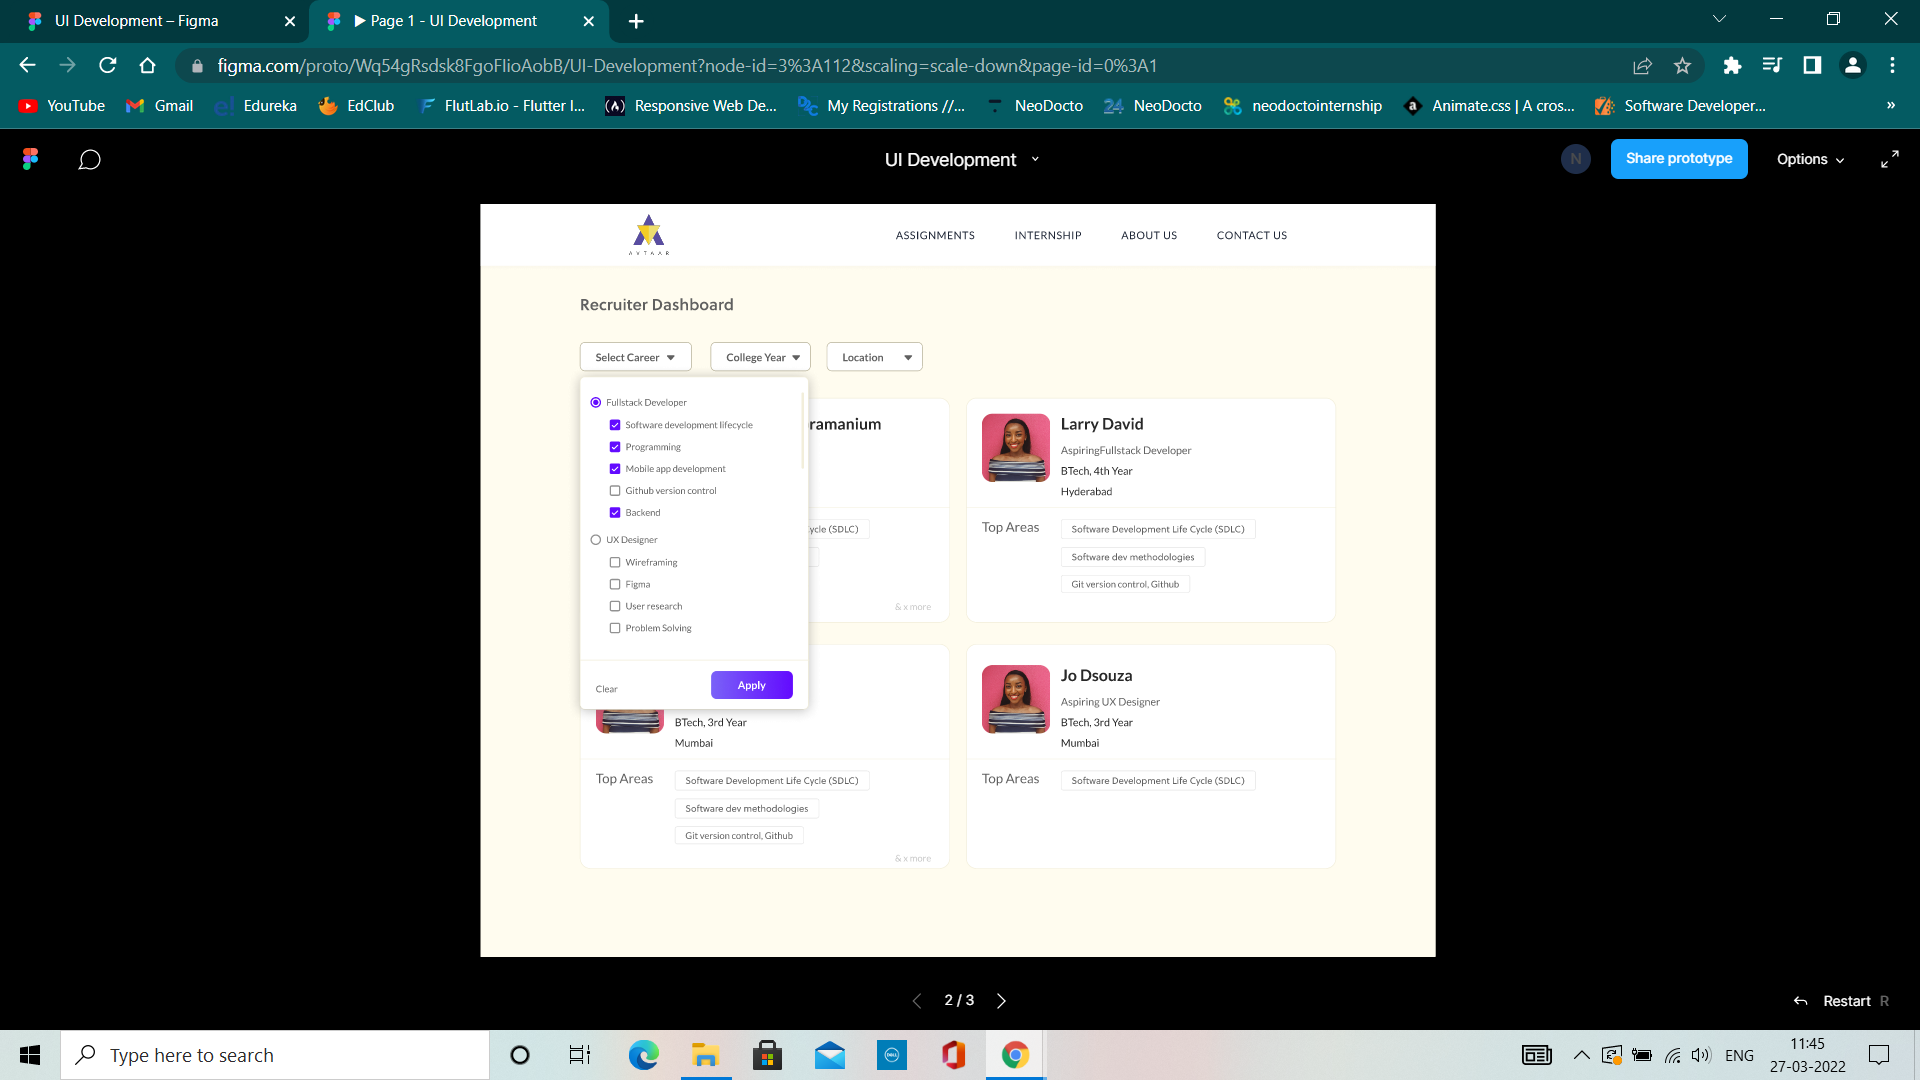Click the user avatar badge
This screenshot has width=1920, height=1080.
1576,158
